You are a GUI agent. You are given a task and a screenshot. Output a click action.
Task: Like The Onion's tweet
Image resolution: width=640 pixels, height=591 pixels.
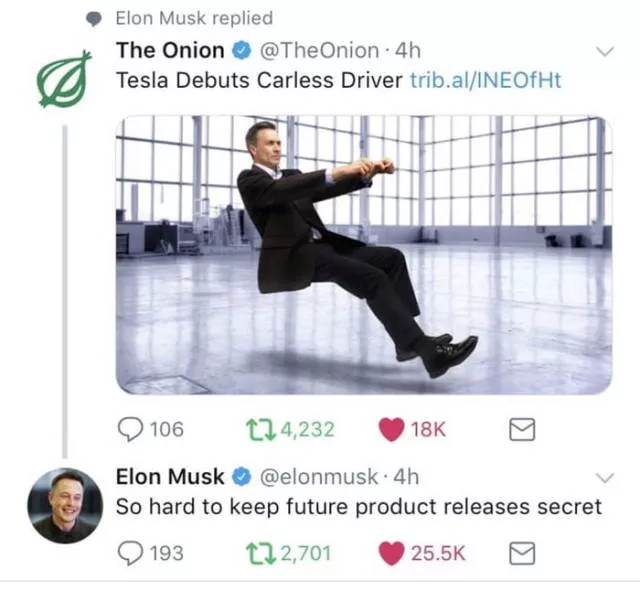391,429
